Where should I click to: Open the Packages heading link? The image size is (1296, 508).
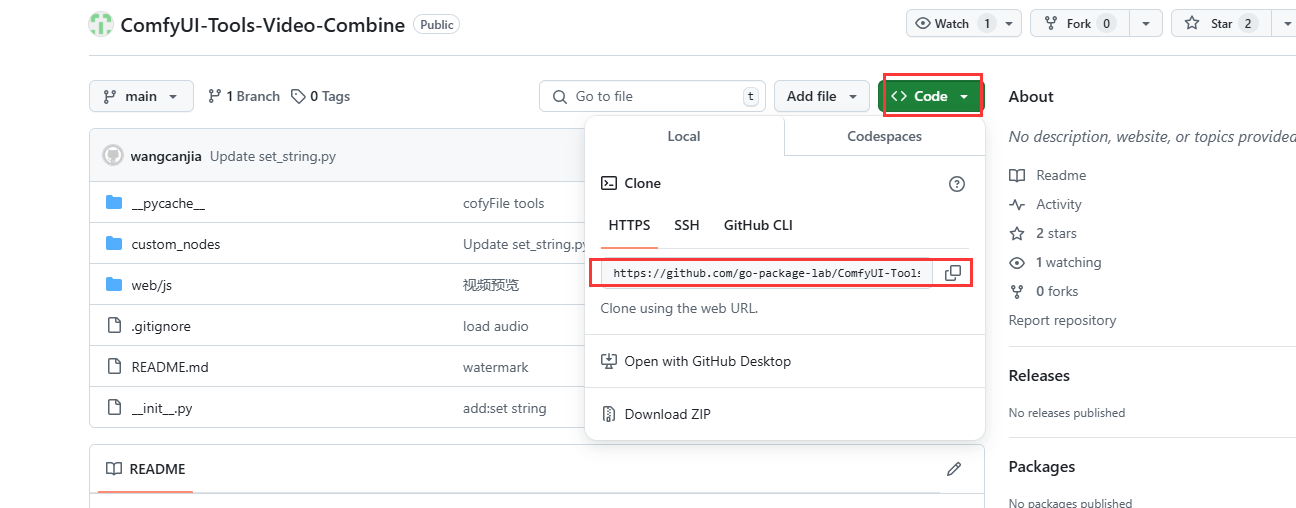(x=1042, y=466)
